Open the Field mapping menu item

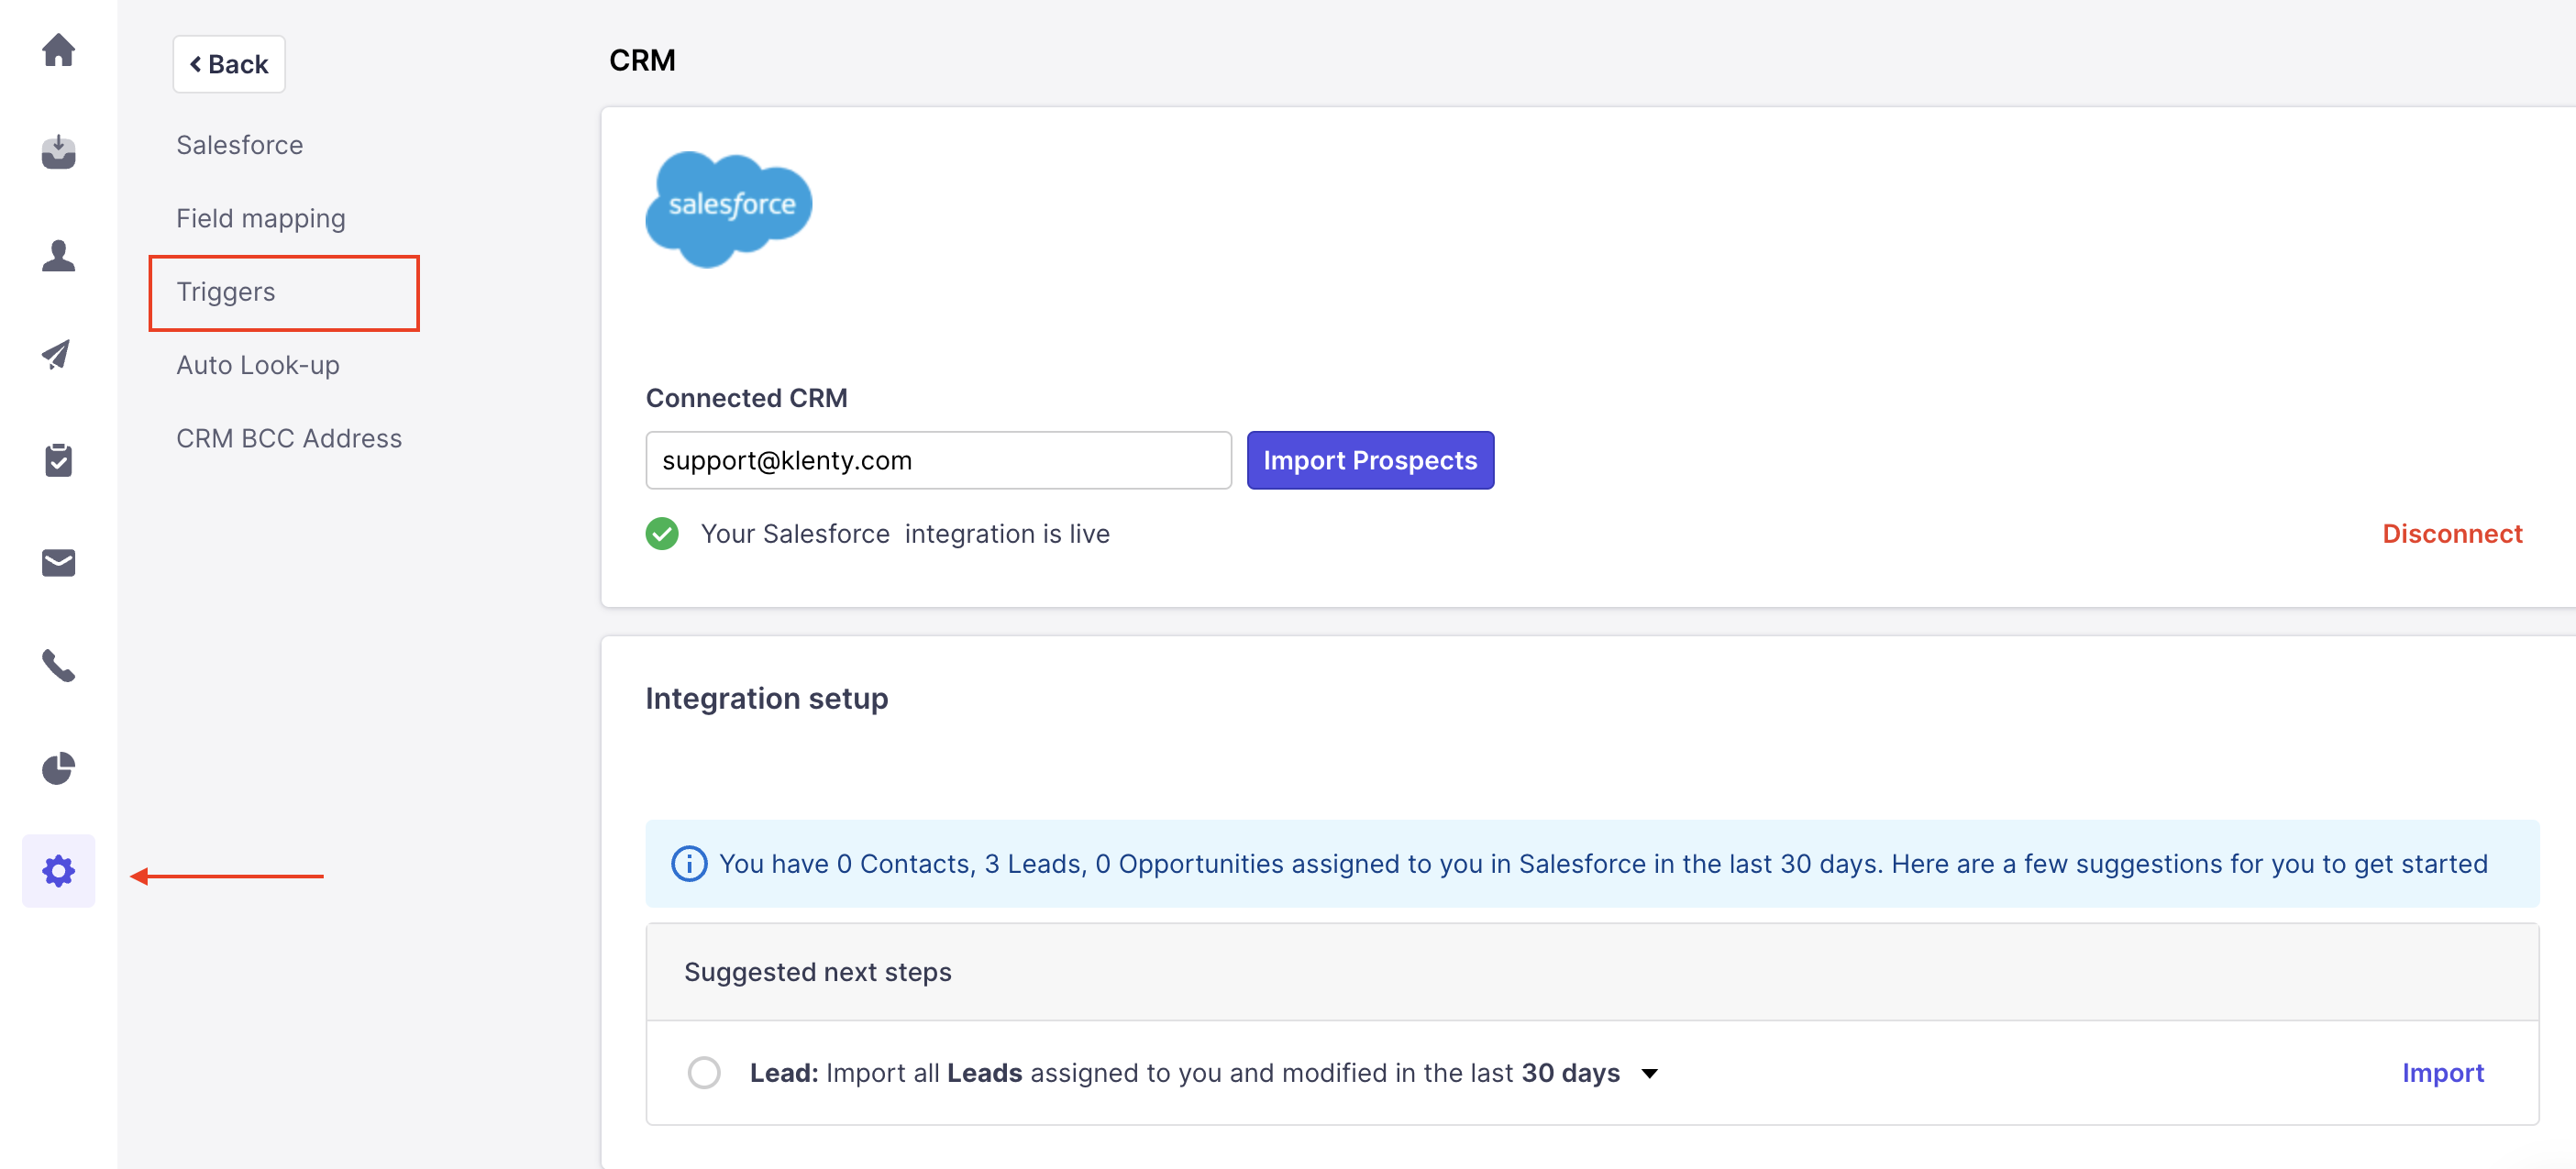pyautogui.click(x=260, y=218)
